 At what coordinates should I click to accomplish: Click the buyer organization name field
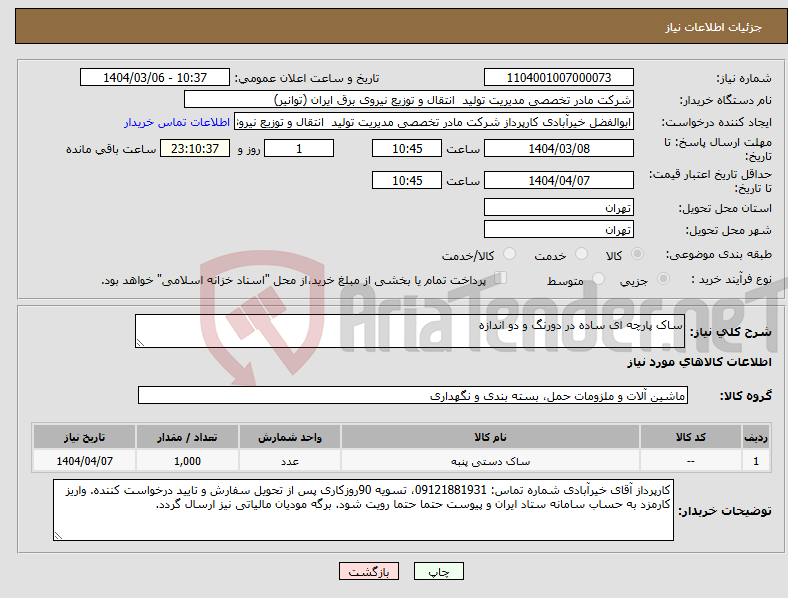tap(409, 99)
